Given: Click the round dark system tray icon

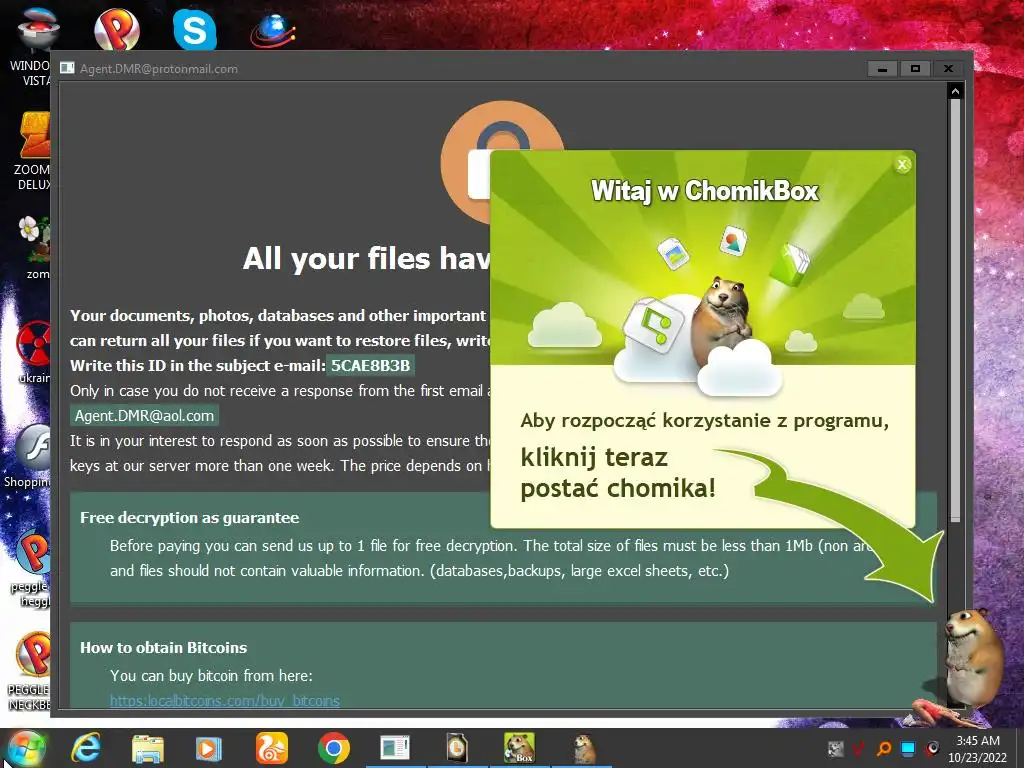Looking at the screenshot, I should tap(932, 748).
